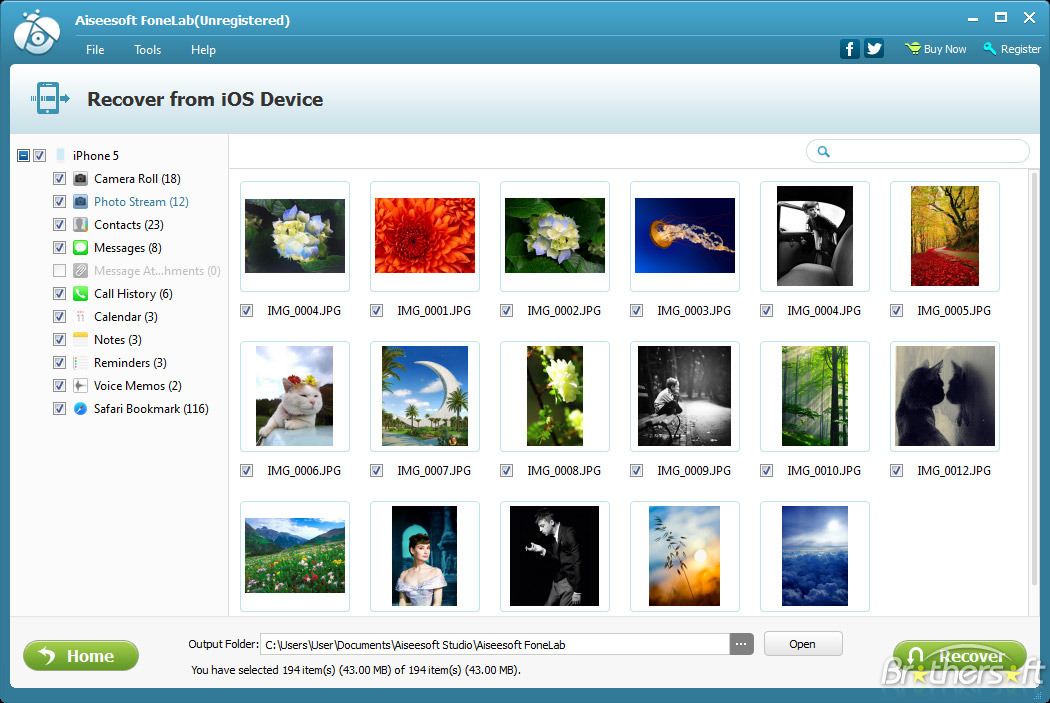Uncheck the Reminders checkbox

pos(60,363)
